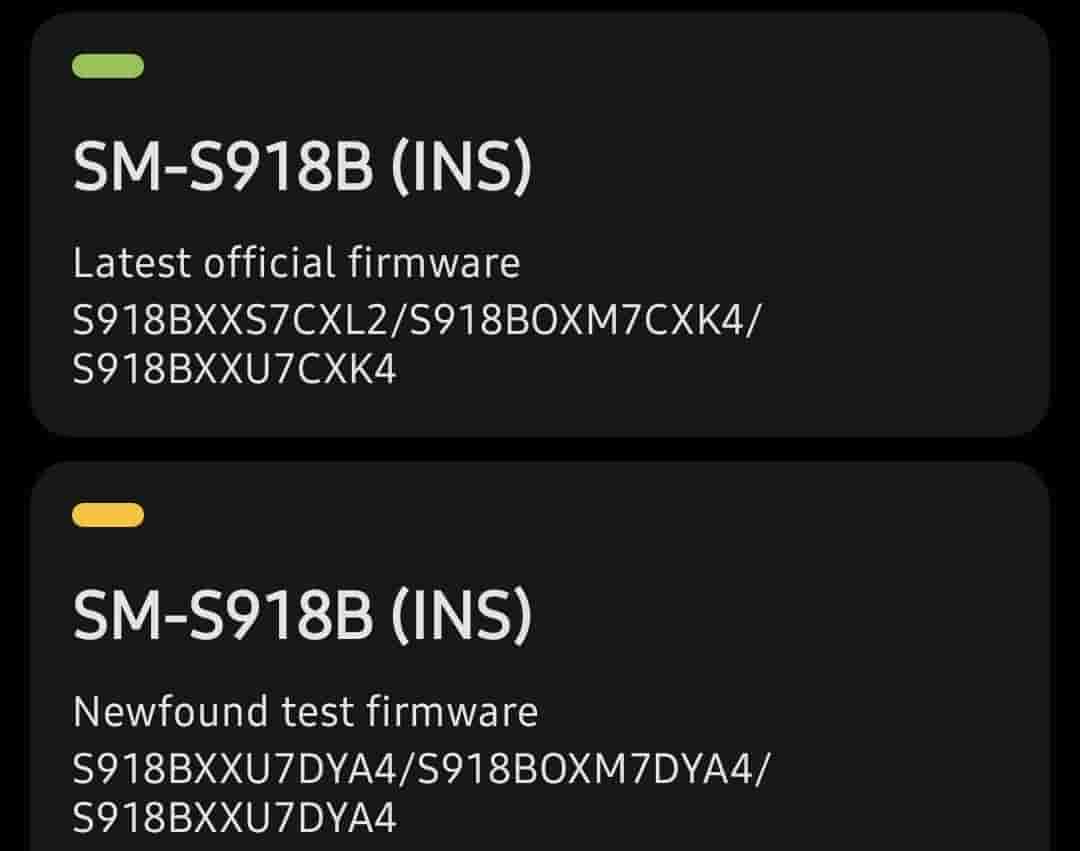The width and height of the screenshot is (1080, 851).
Task: Click the final-line S918BXXU7DYA4 modem string
Action: pyautogui.click(x=234, y=819)
